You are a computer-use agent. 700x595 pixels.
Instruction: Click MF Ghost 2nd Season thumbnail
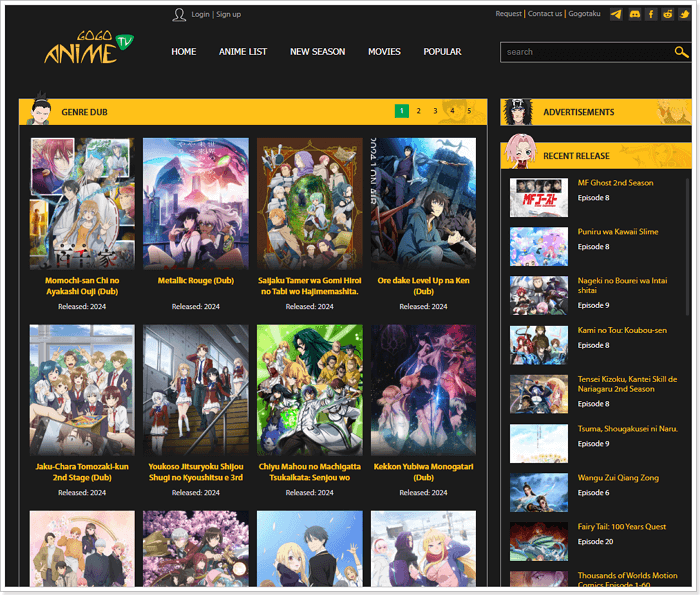[539, 198]
